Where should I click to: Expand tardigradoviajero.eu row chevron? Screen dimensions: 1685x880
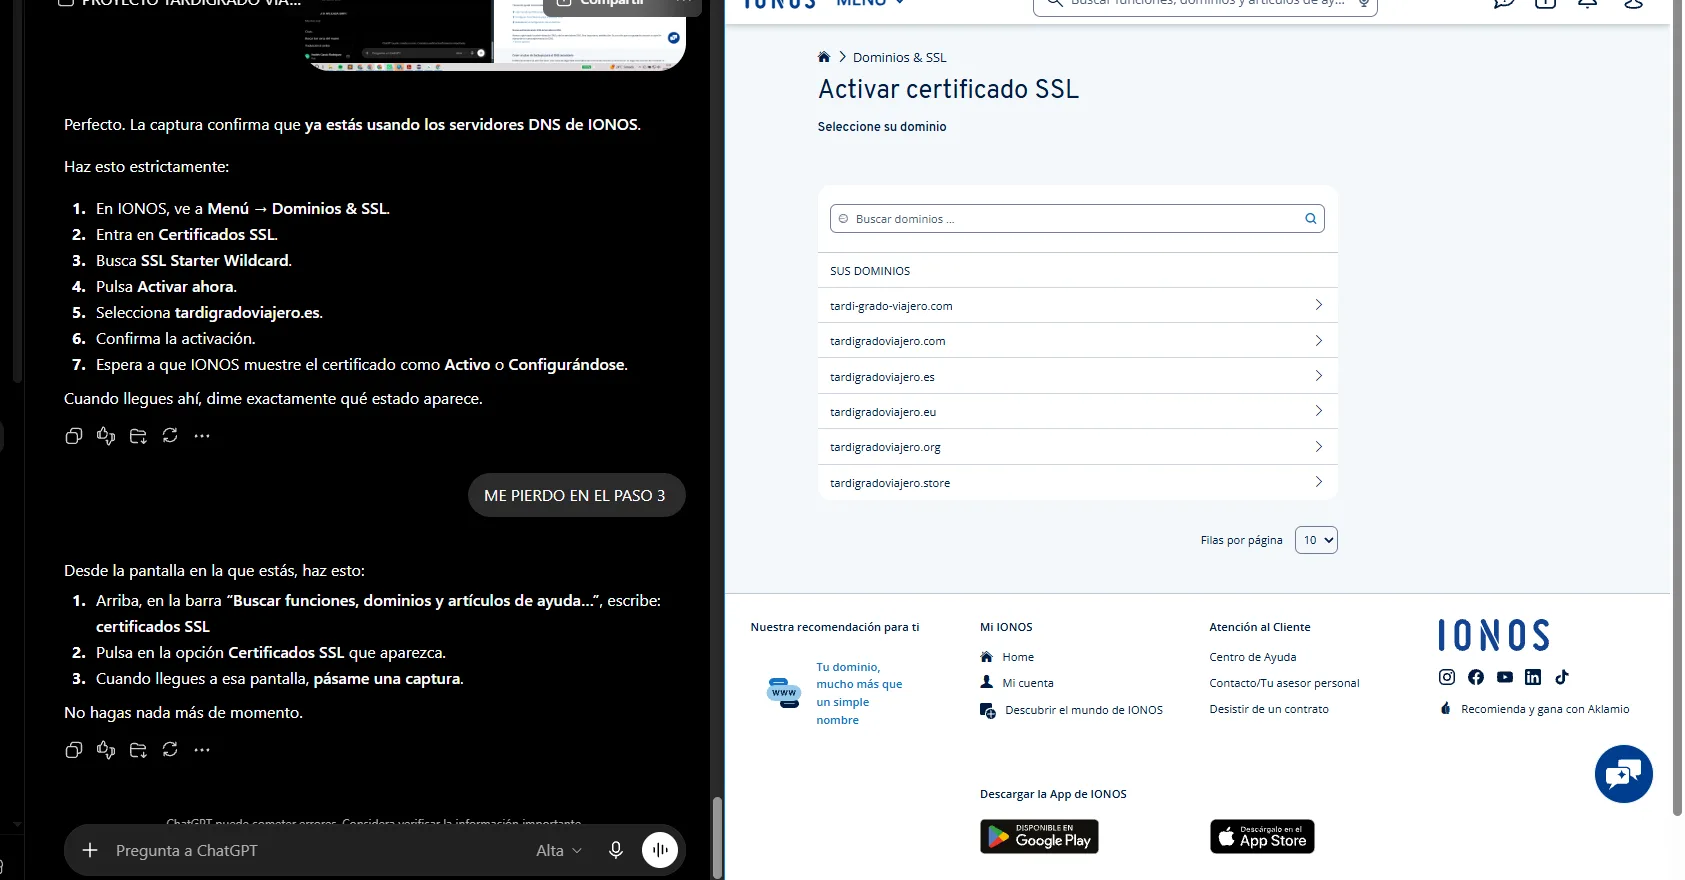pos(1318,411)
